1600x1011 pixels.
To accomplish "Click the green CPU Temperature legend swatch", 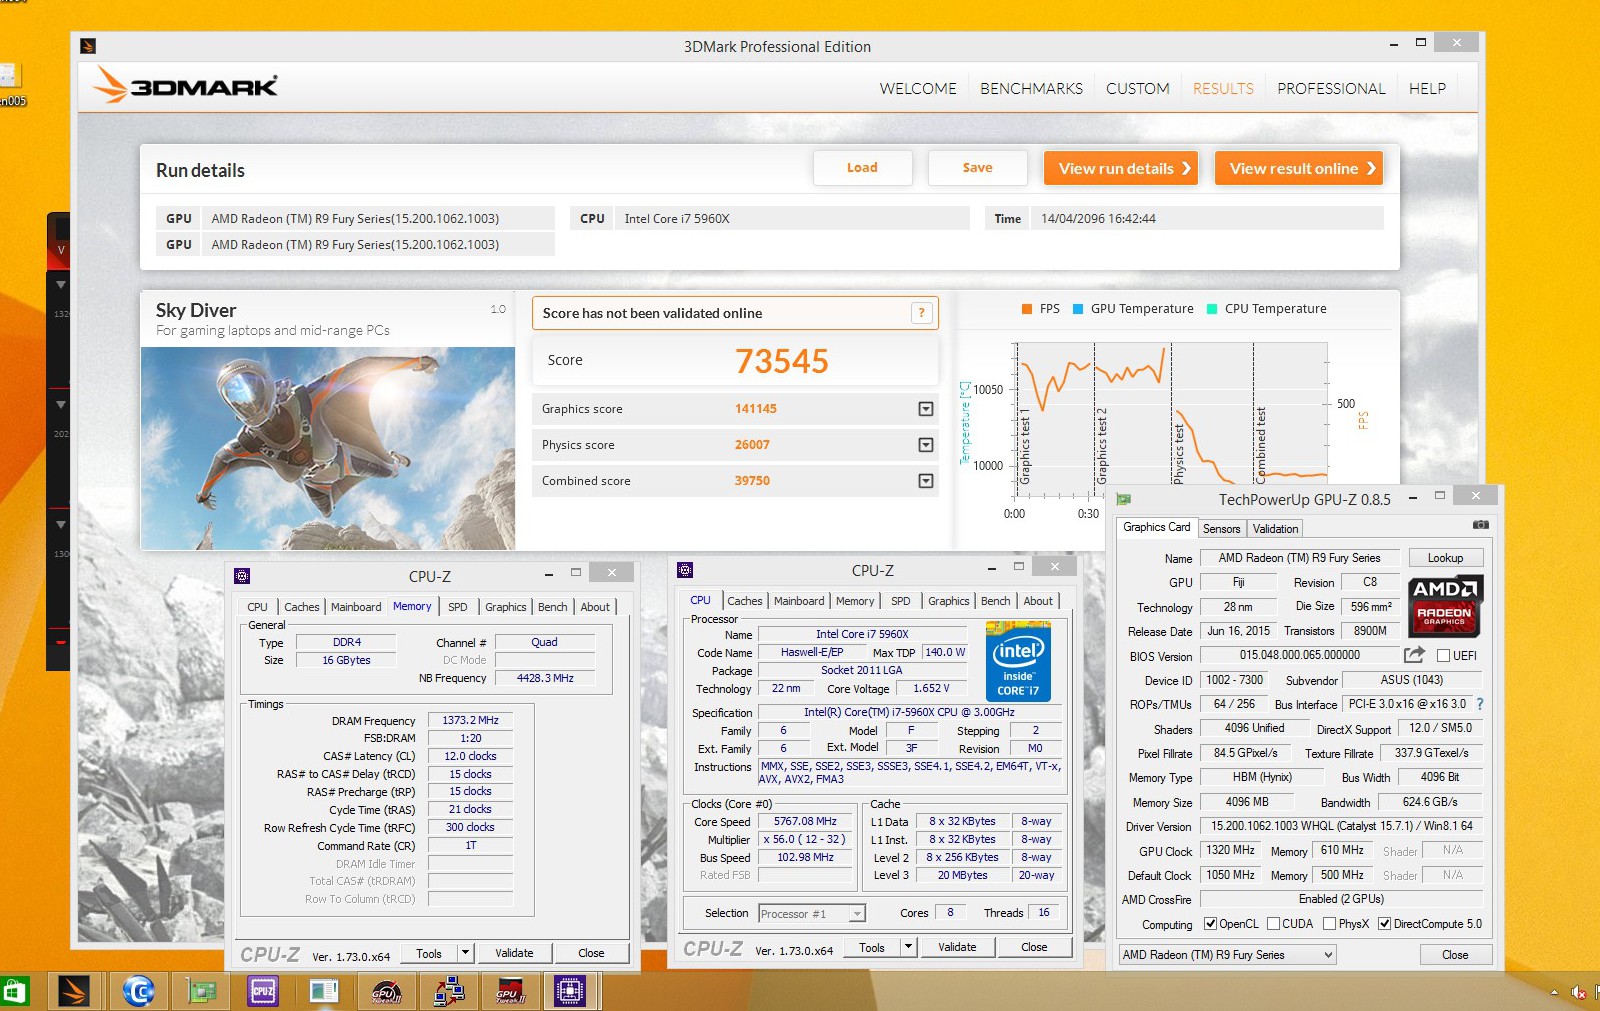I will [1212, 309].
